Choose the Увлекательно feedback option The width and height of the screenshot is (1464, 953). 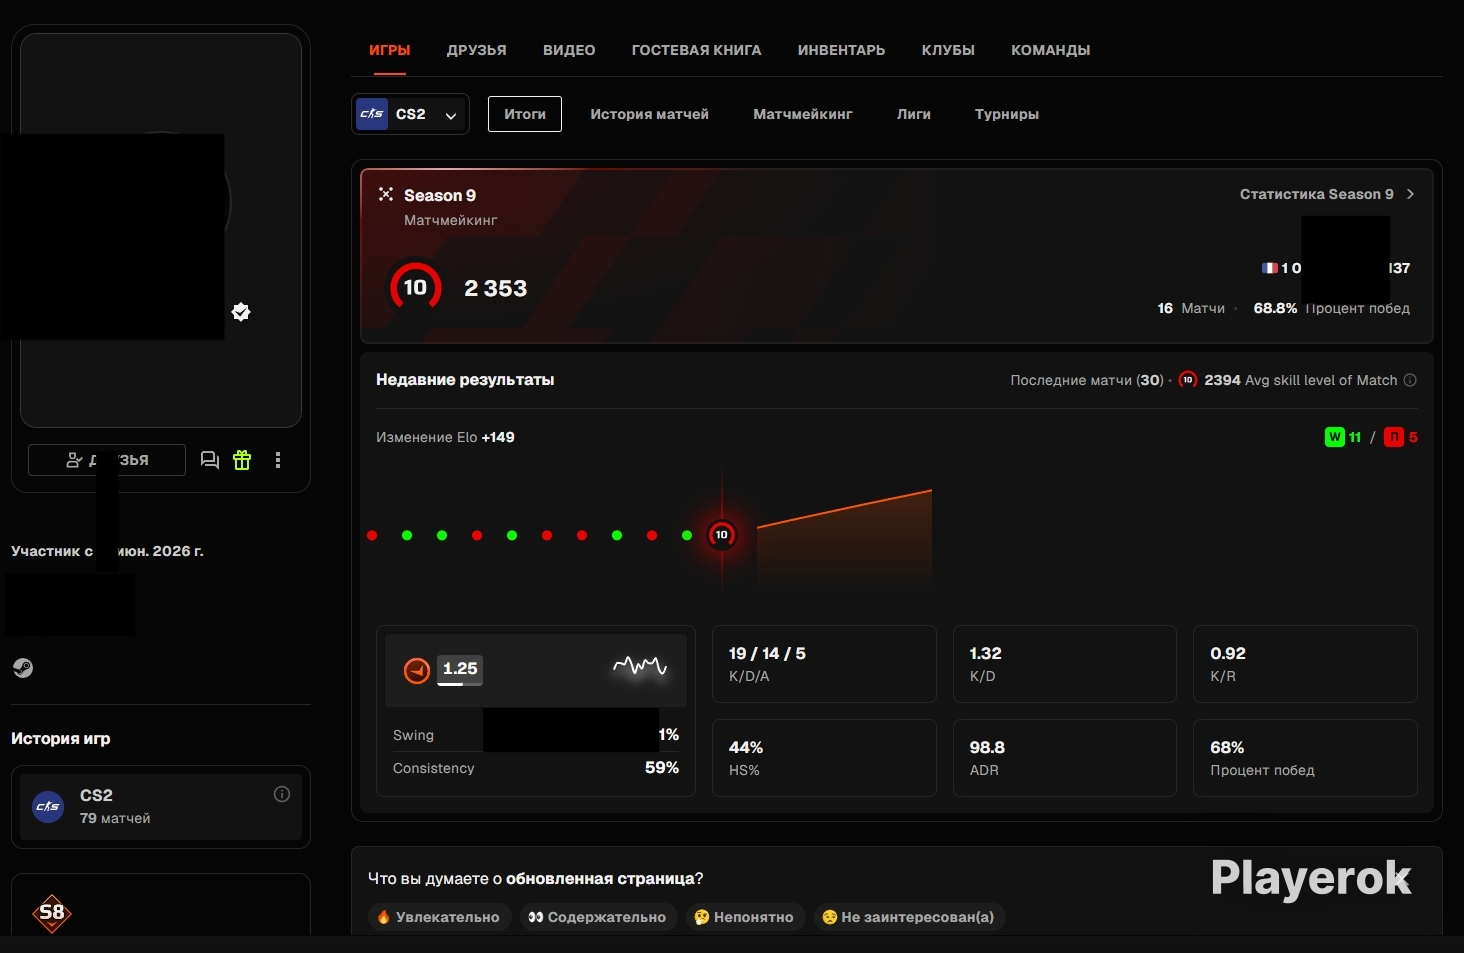click(x=440, y=917)
